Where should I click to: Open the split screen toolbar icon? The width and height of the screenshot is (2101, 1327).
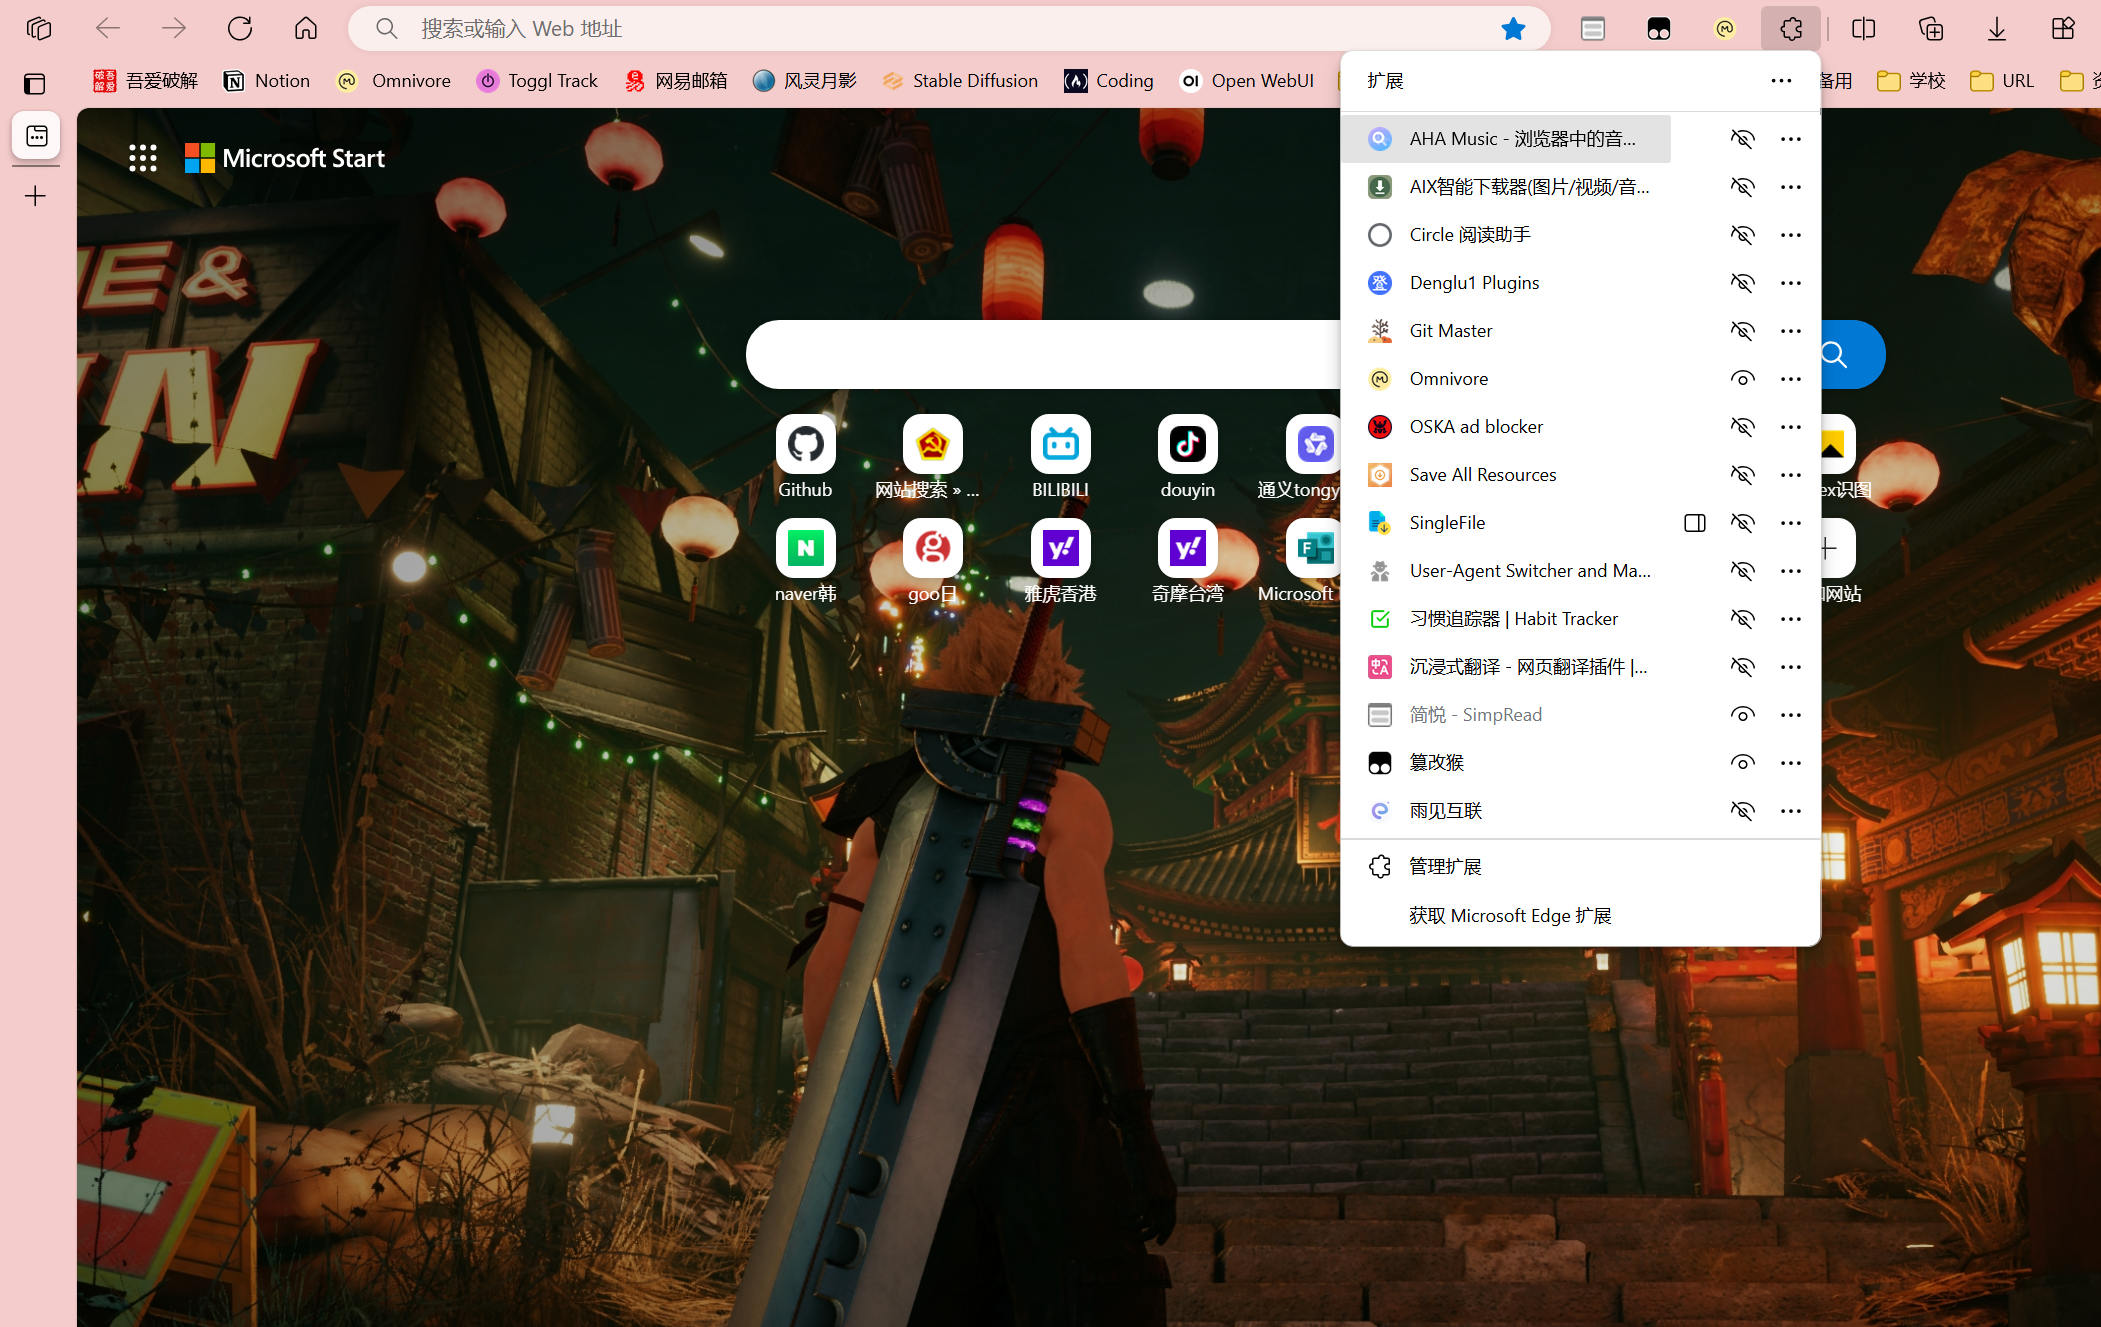[1863, 29]
